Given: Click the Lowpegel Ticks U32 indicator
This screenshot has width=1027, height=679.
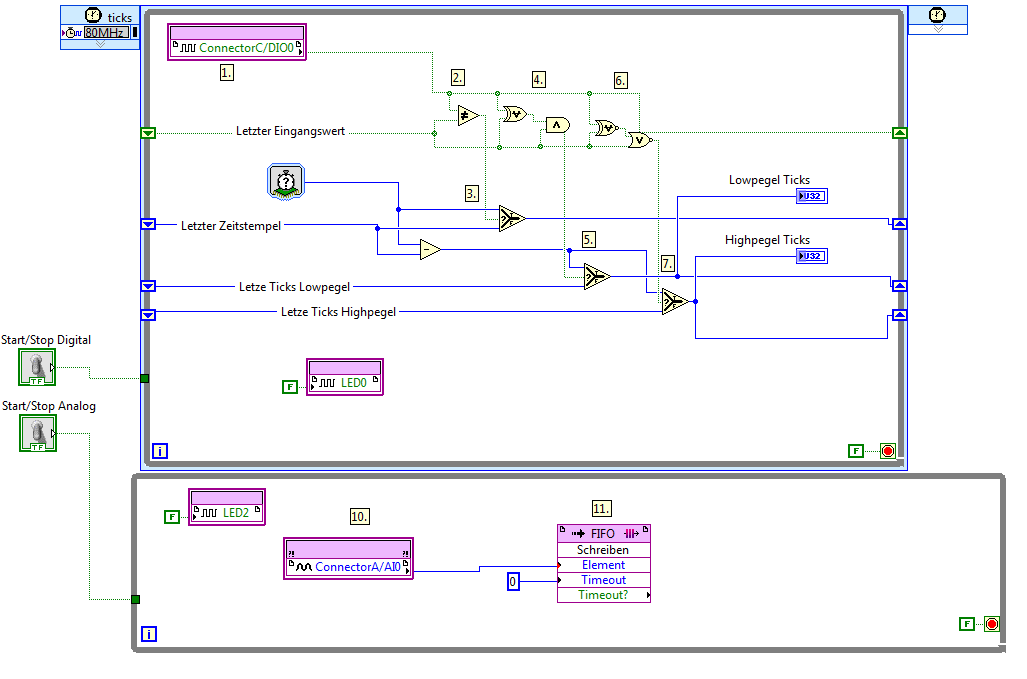Looking at the screenshot, I should tap(812, 196).
